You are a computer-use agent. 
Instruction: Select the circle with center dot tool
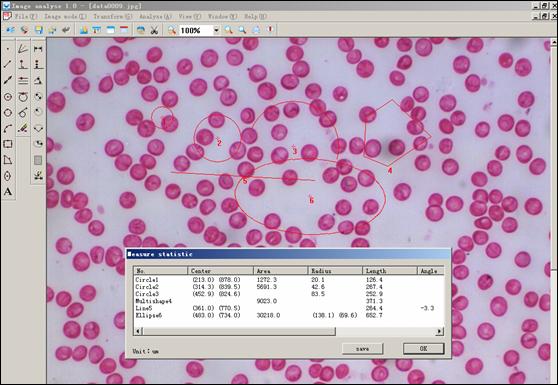(8, 96)
